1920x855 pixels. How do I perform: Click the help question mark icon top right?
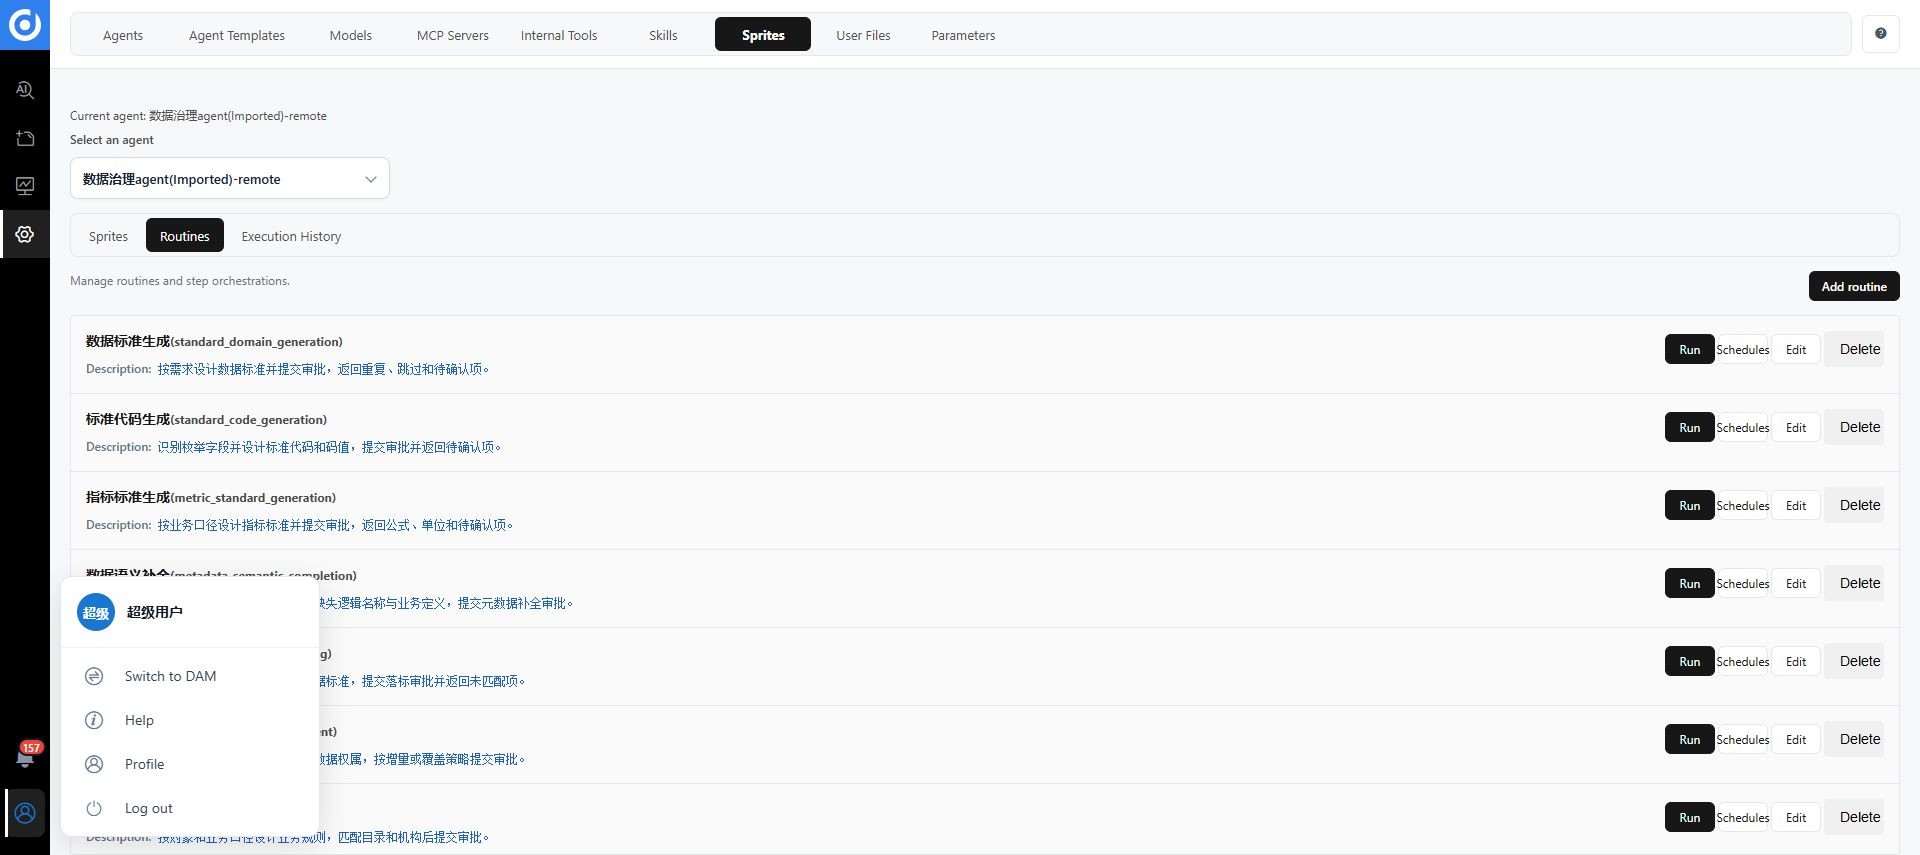pyautogui.click(x=1880, y=34)
